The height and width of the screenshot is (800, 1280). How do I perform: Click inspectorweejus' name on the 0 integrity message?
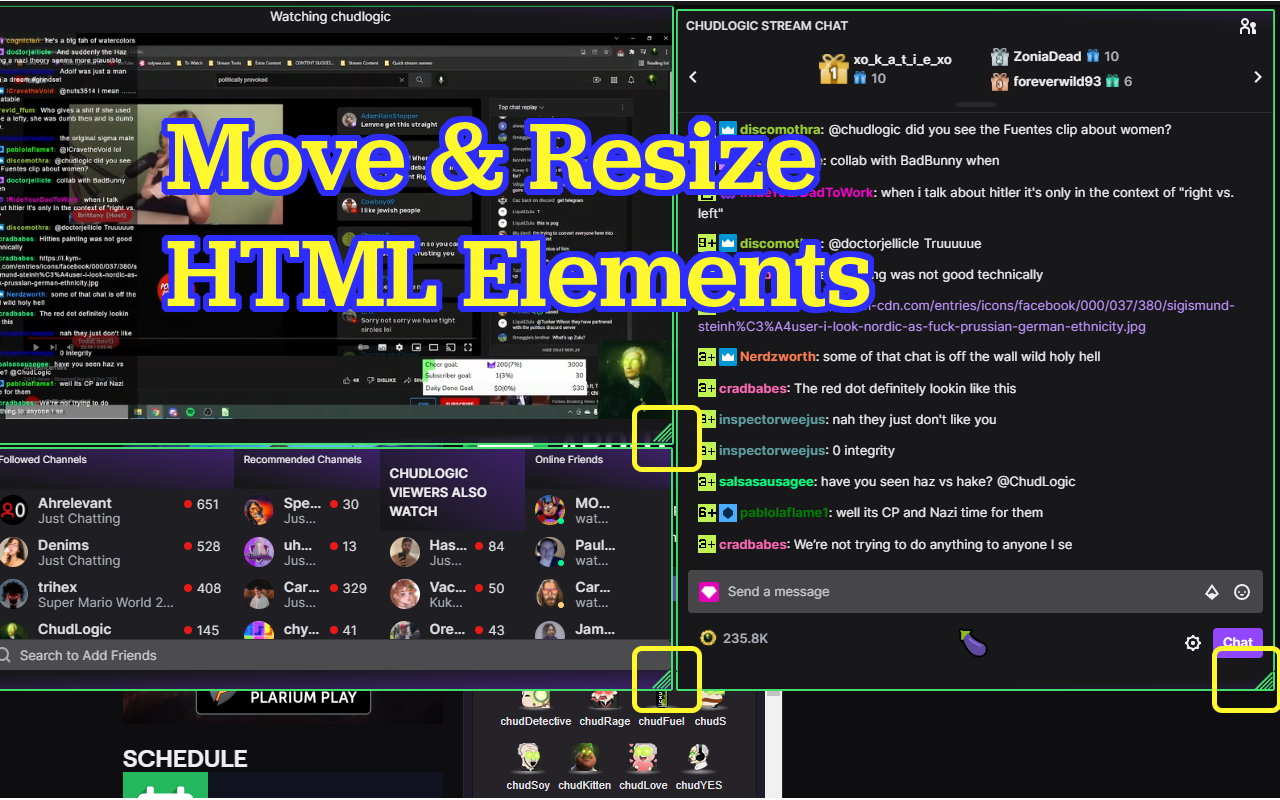tap(772, 450)
